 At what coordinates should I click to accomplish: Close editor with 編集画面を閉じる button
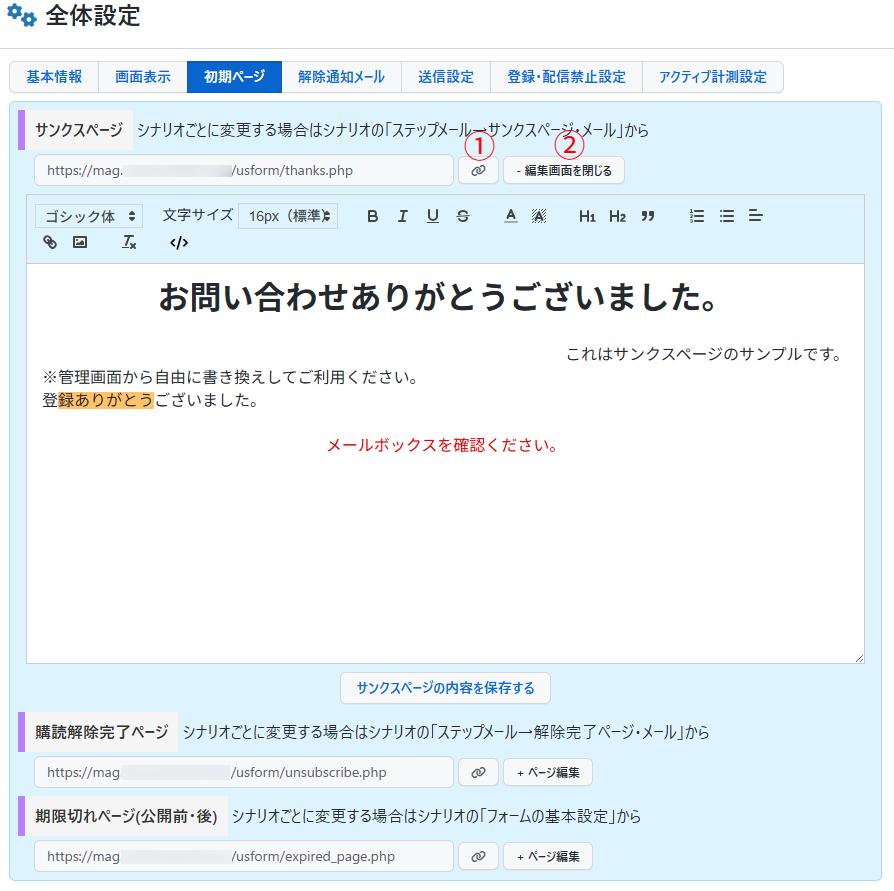[564, 171]
